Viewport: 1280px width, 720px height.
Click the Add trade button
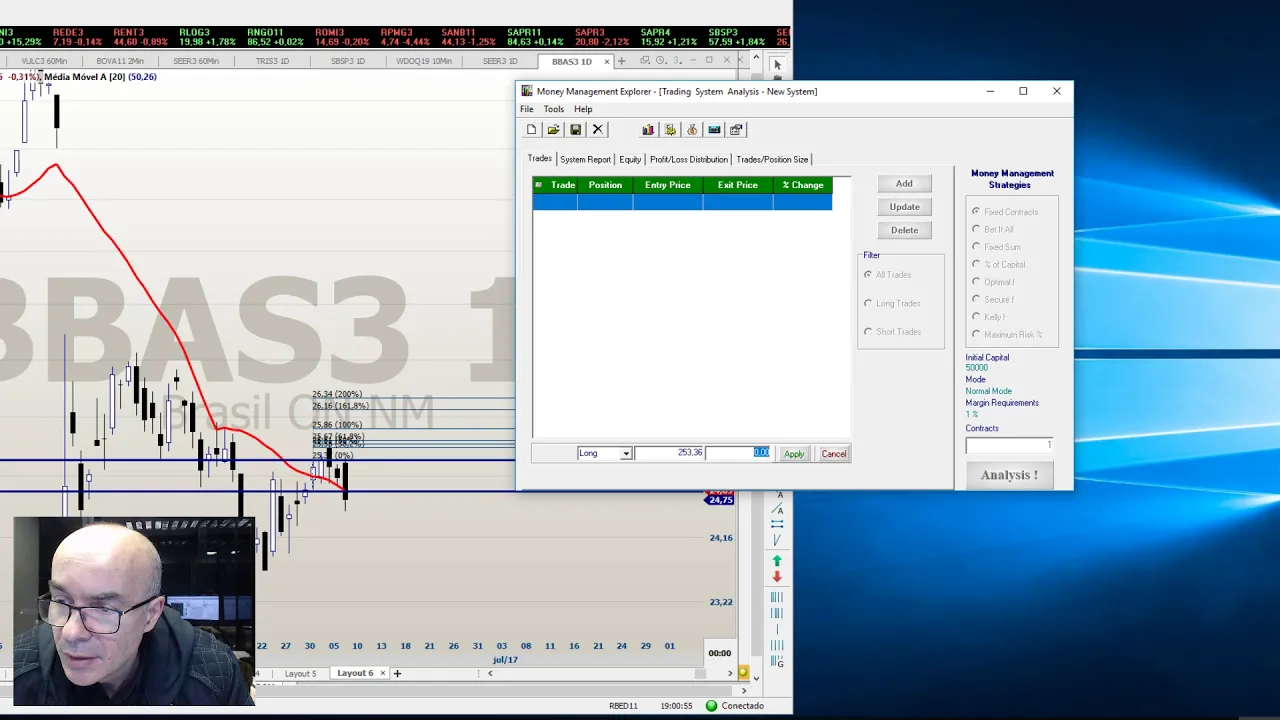click(x=904, y=184)
